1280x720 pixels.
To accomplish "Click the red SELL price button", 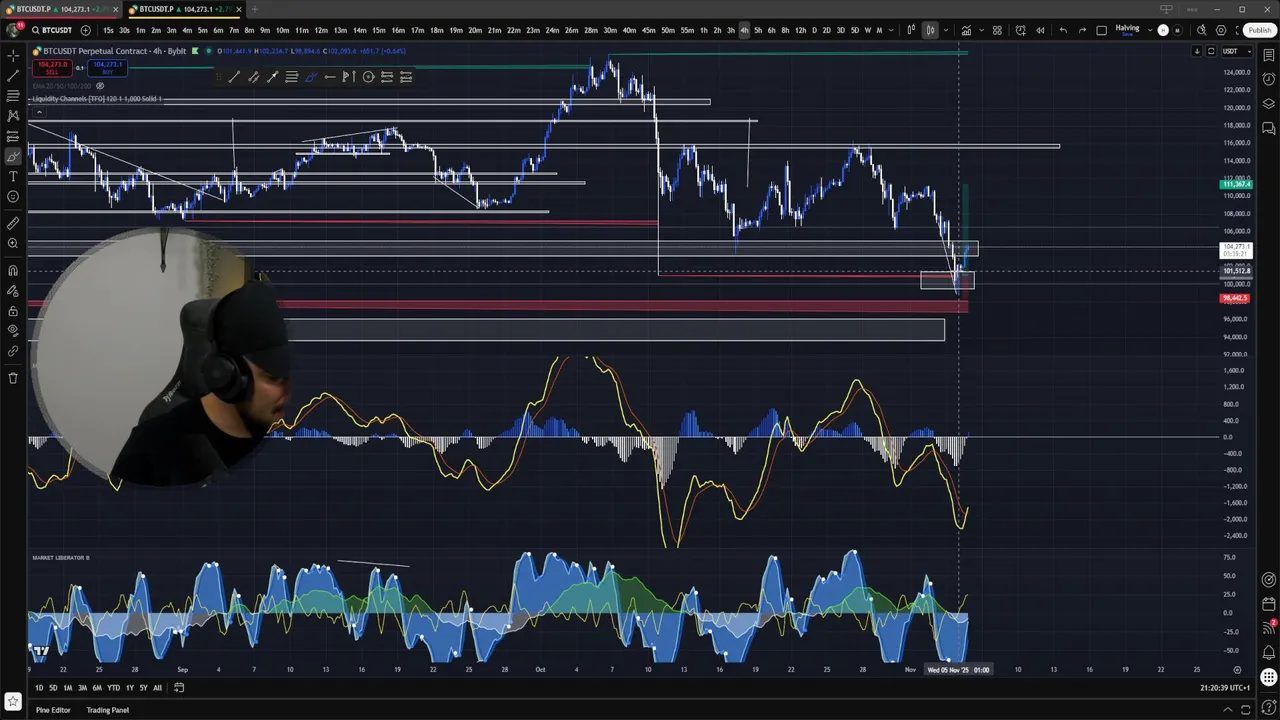I will click(51, 68).
